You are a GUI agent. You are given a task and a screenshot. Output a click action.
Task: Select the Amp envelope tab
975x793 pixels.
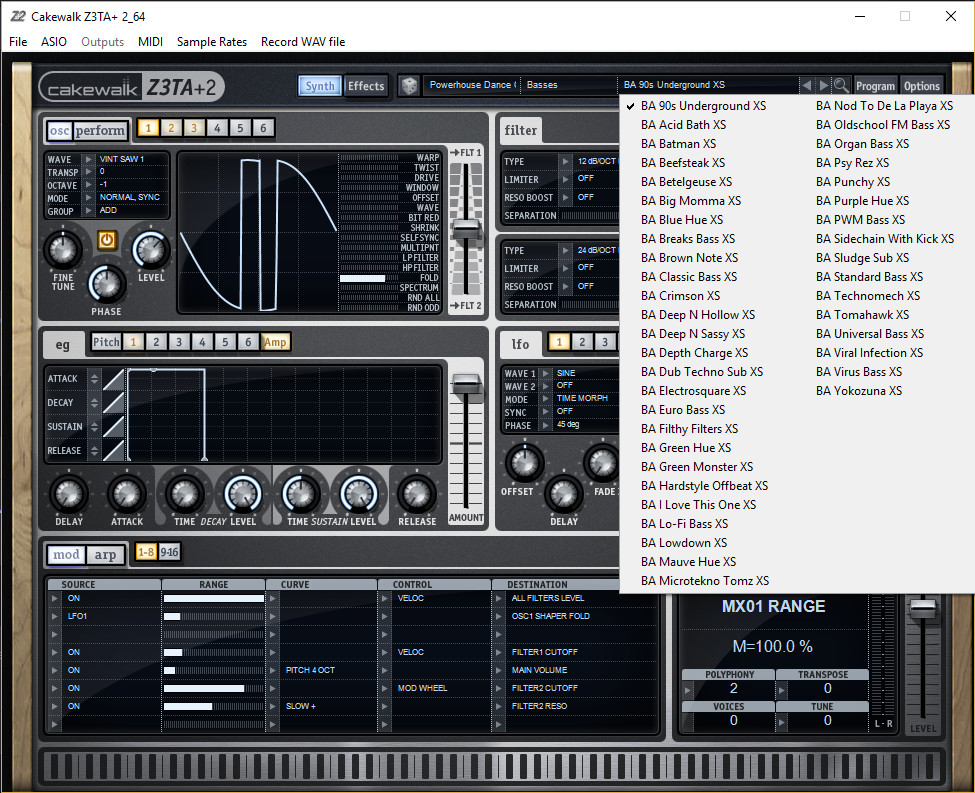(x=275, y=341)
